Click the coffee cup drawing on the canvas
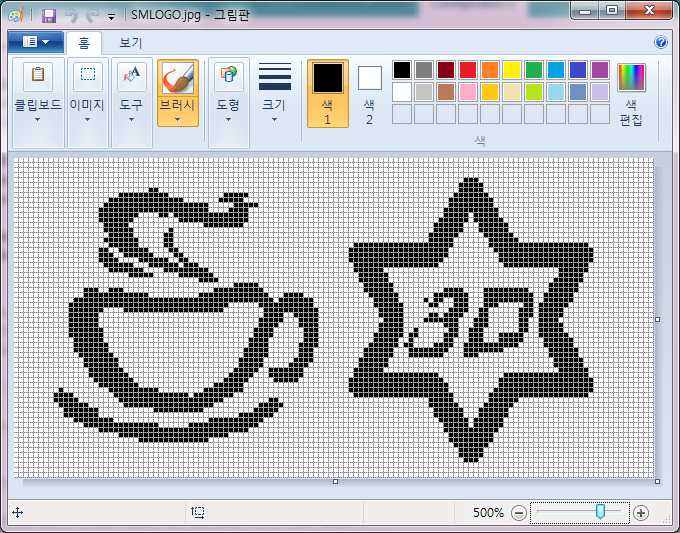This screenshot has width=680, height=533. pyautogui.click(x=186, y=316)
